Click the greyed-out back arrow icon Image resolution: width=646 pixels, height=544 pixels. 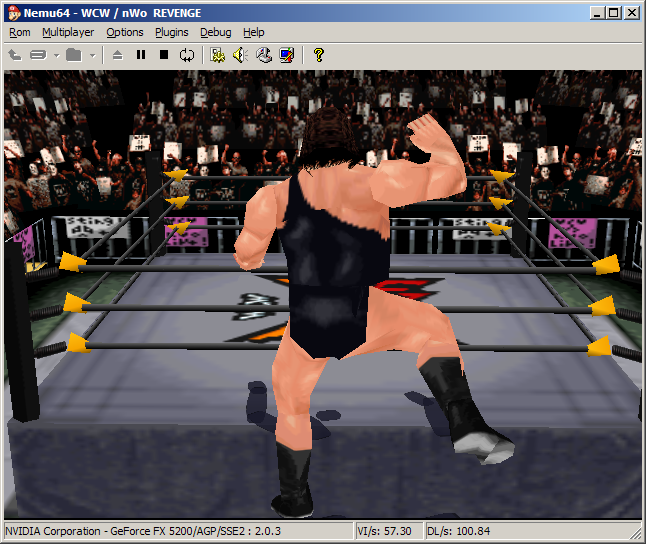coord(15,55)
